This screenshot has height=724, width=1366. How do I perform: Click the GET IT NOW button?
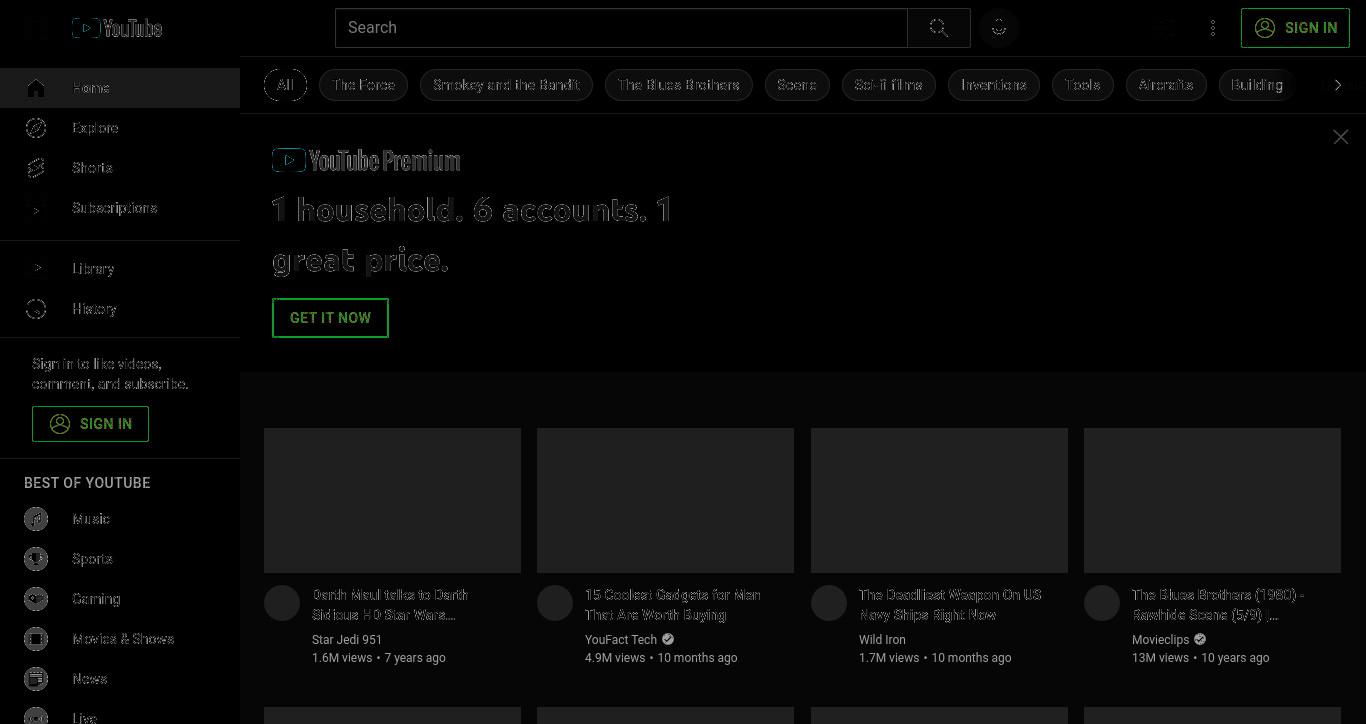click(330, 318)
